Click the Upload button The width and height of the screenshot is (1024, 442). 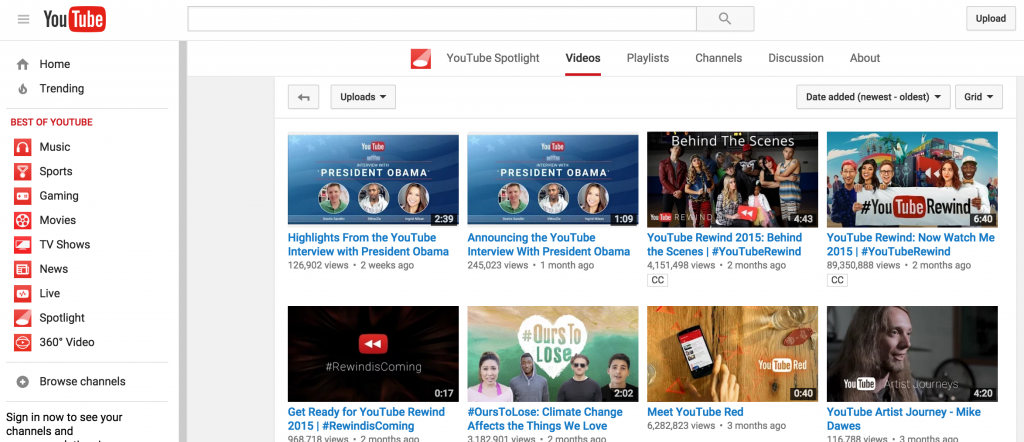tap(991, 19)
